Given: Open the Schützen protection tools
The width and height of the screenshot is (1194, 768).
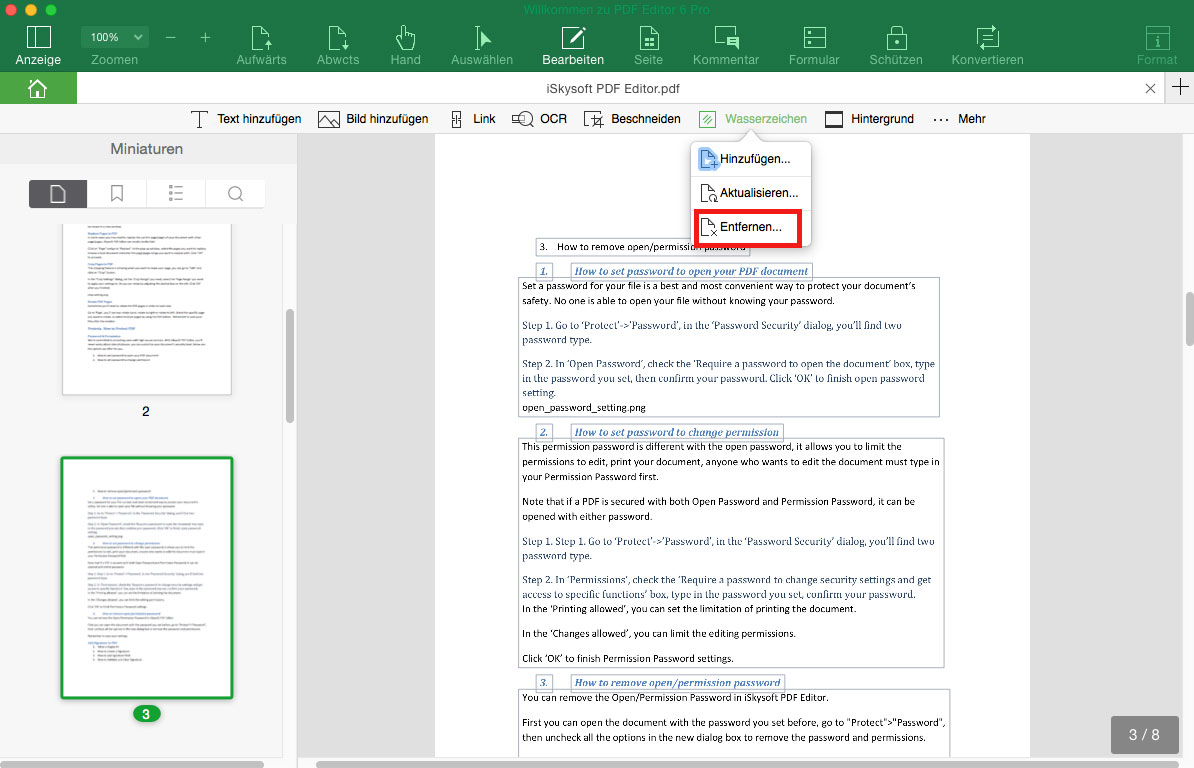Looking at the screenshot, I should coord(896,46).
